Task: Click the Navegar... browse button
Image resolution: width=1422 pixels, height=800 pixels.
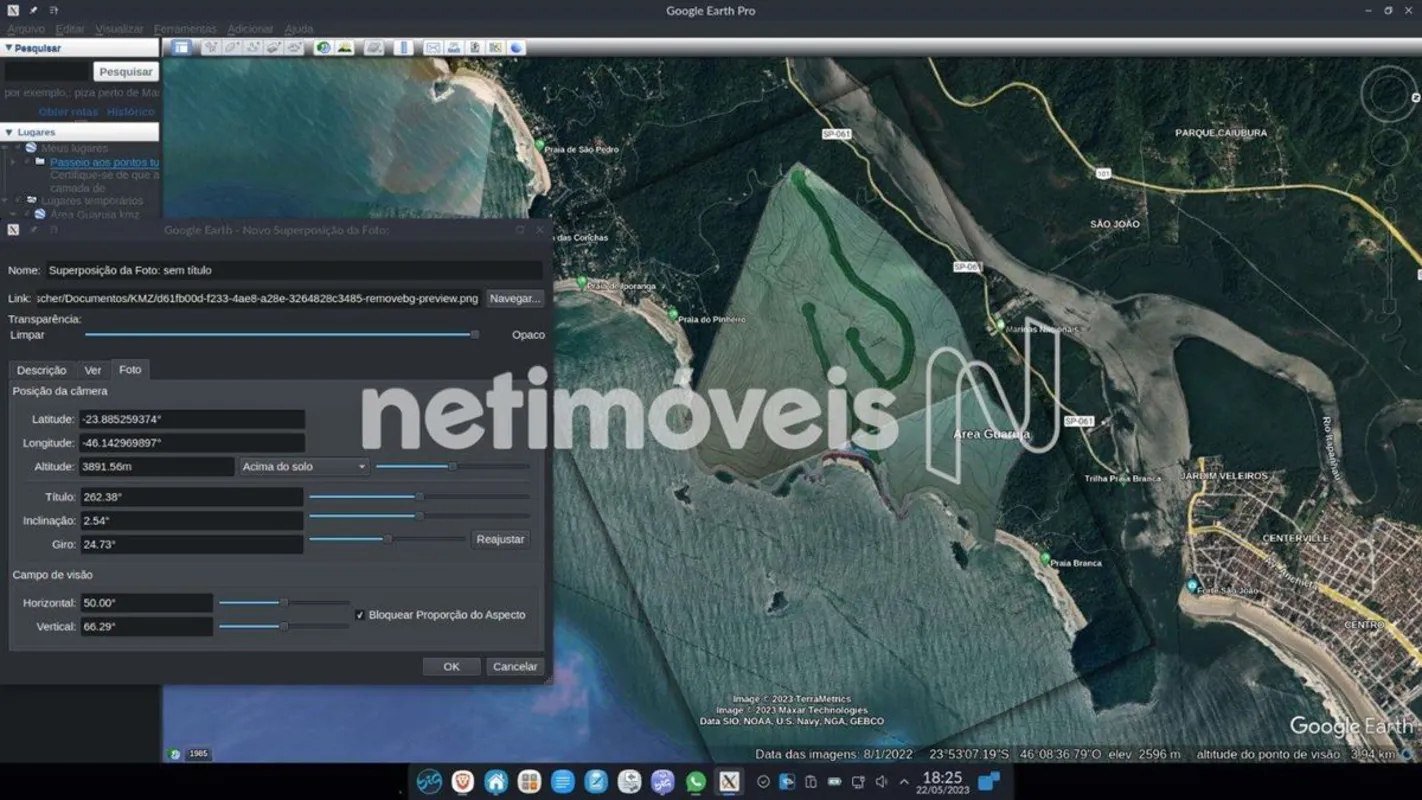Action: (x=515, y=298)
